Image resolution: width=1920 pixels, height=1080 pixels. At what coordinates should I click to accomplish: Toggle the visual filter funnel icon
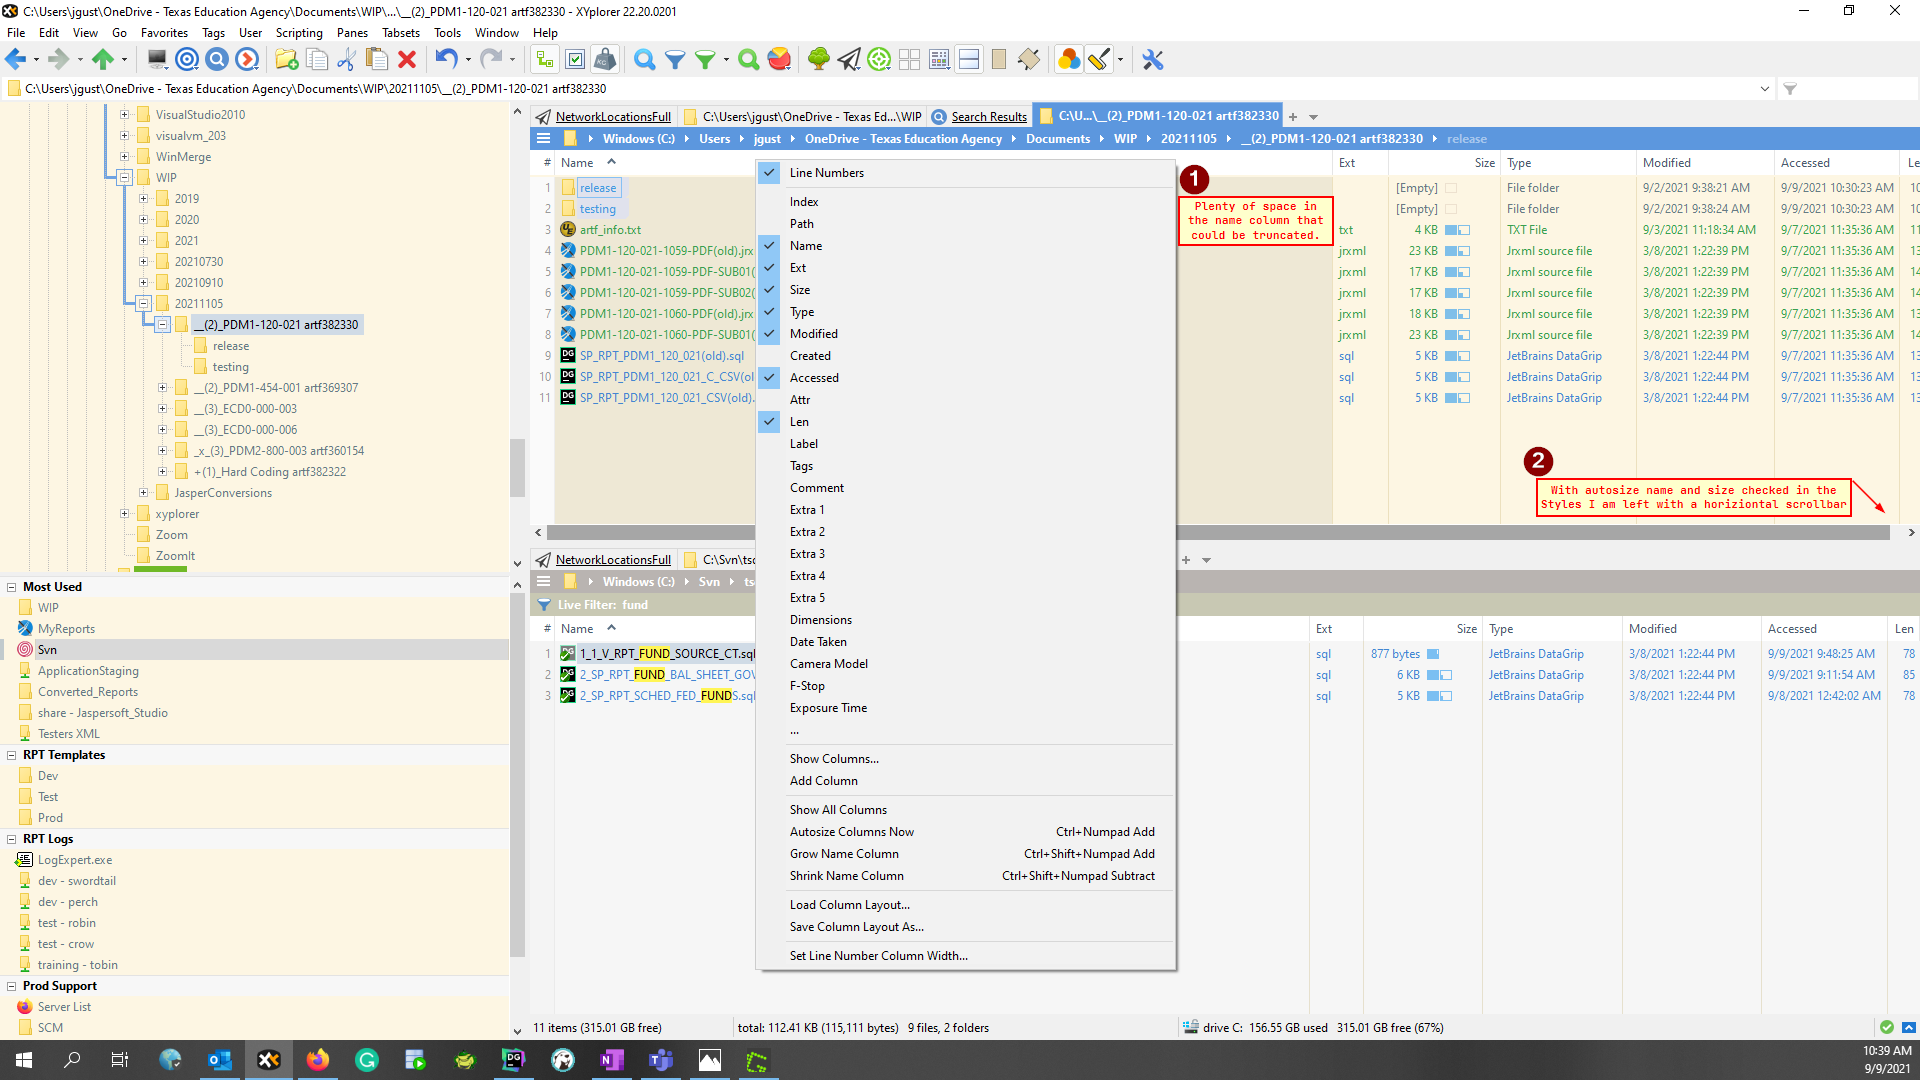pyautogui.click(x=676, y=59)
